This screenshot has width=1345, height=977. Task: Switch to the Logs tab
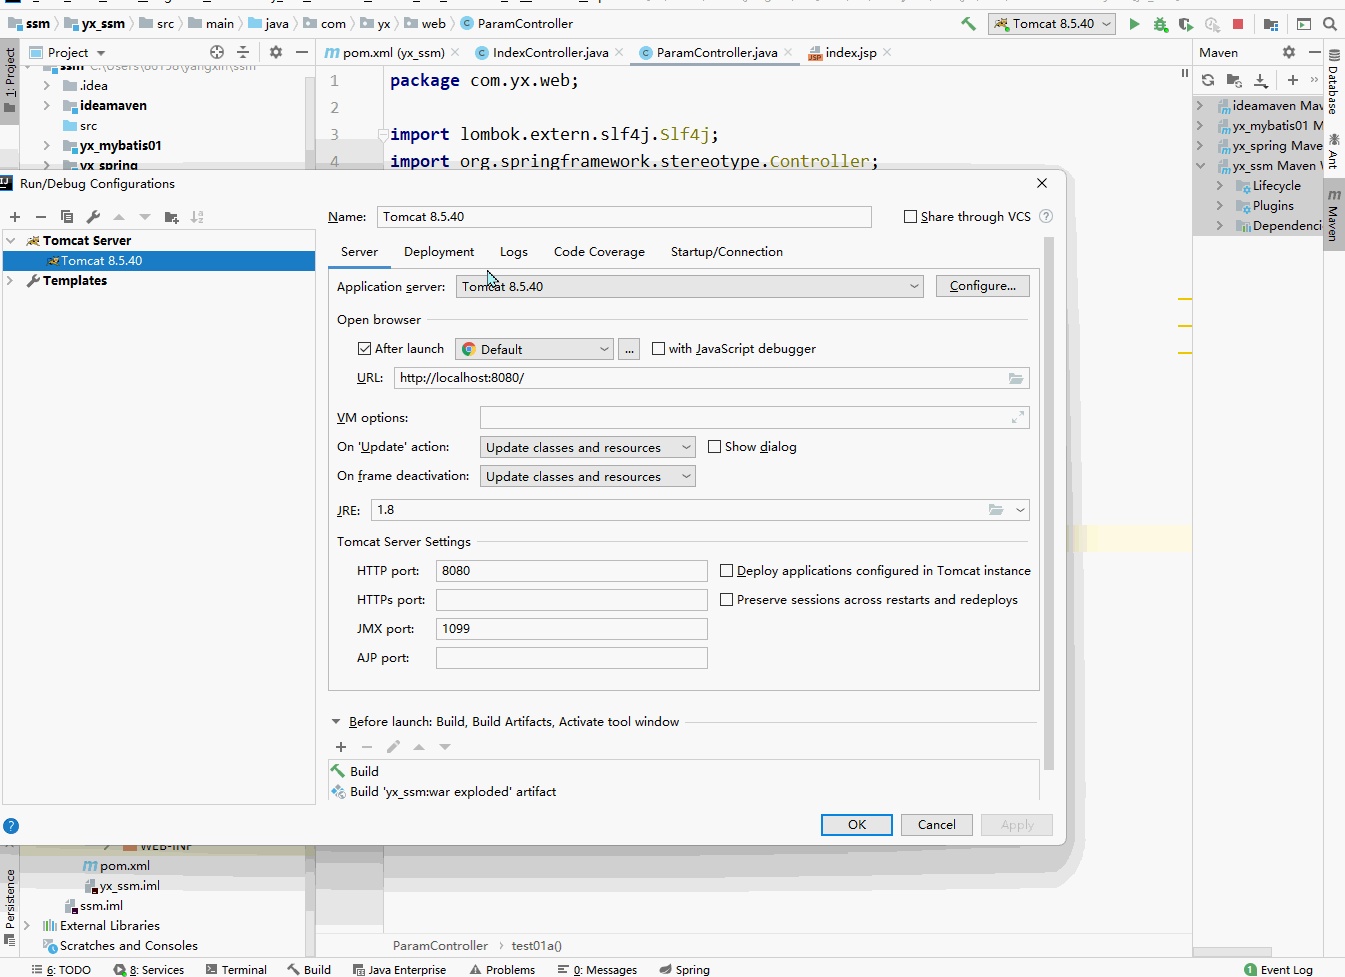pos(514,252)
